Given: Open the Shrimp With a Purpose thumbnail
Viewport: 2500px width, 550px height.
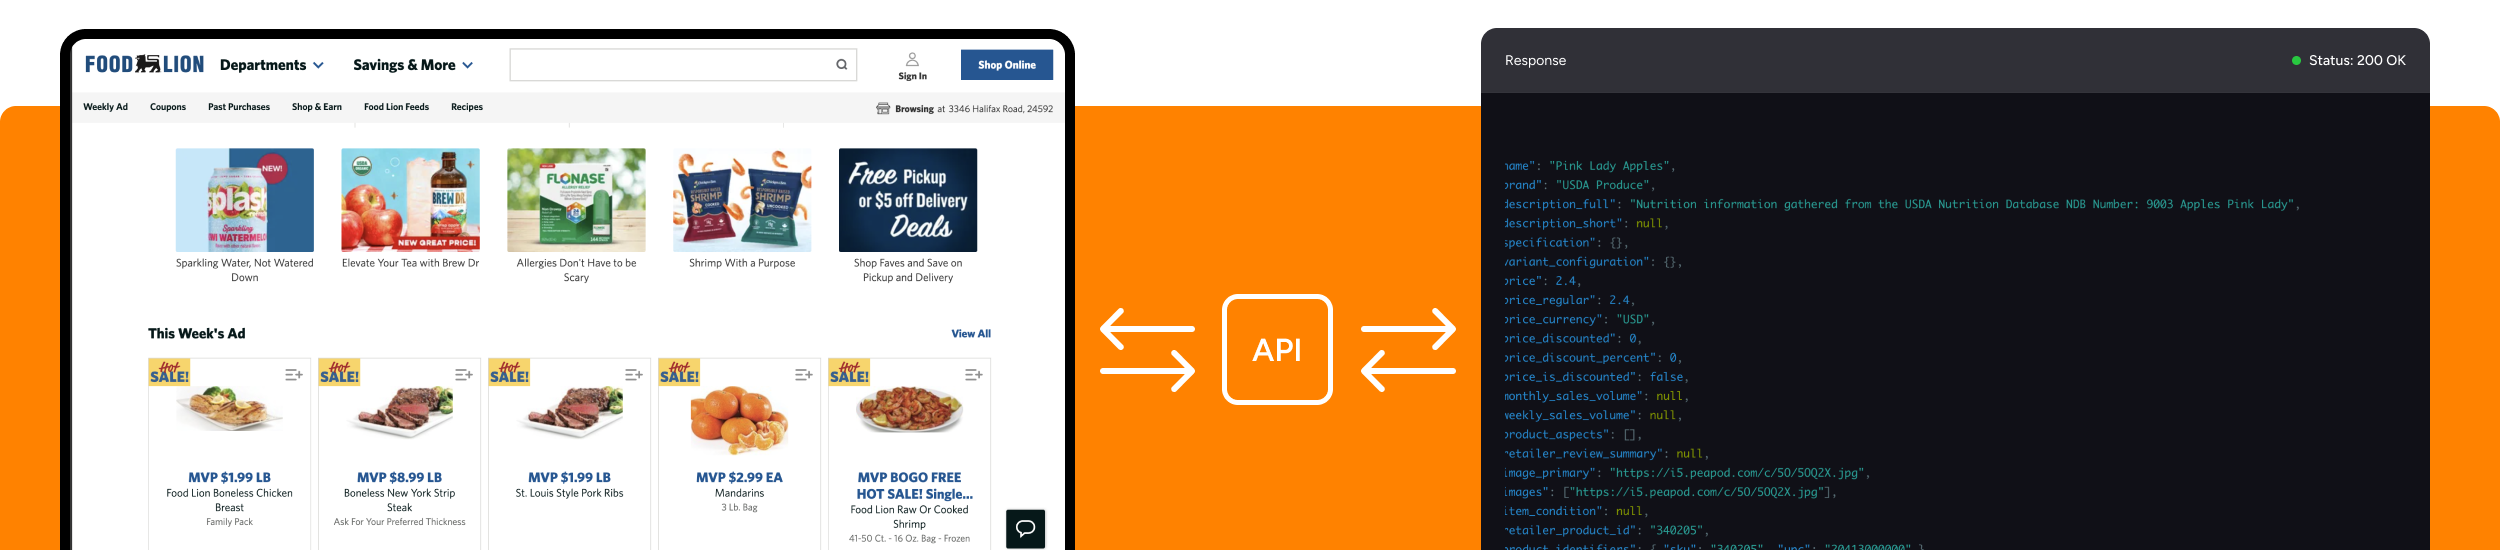Looking at the screenshot, I should tap(742, 200).
